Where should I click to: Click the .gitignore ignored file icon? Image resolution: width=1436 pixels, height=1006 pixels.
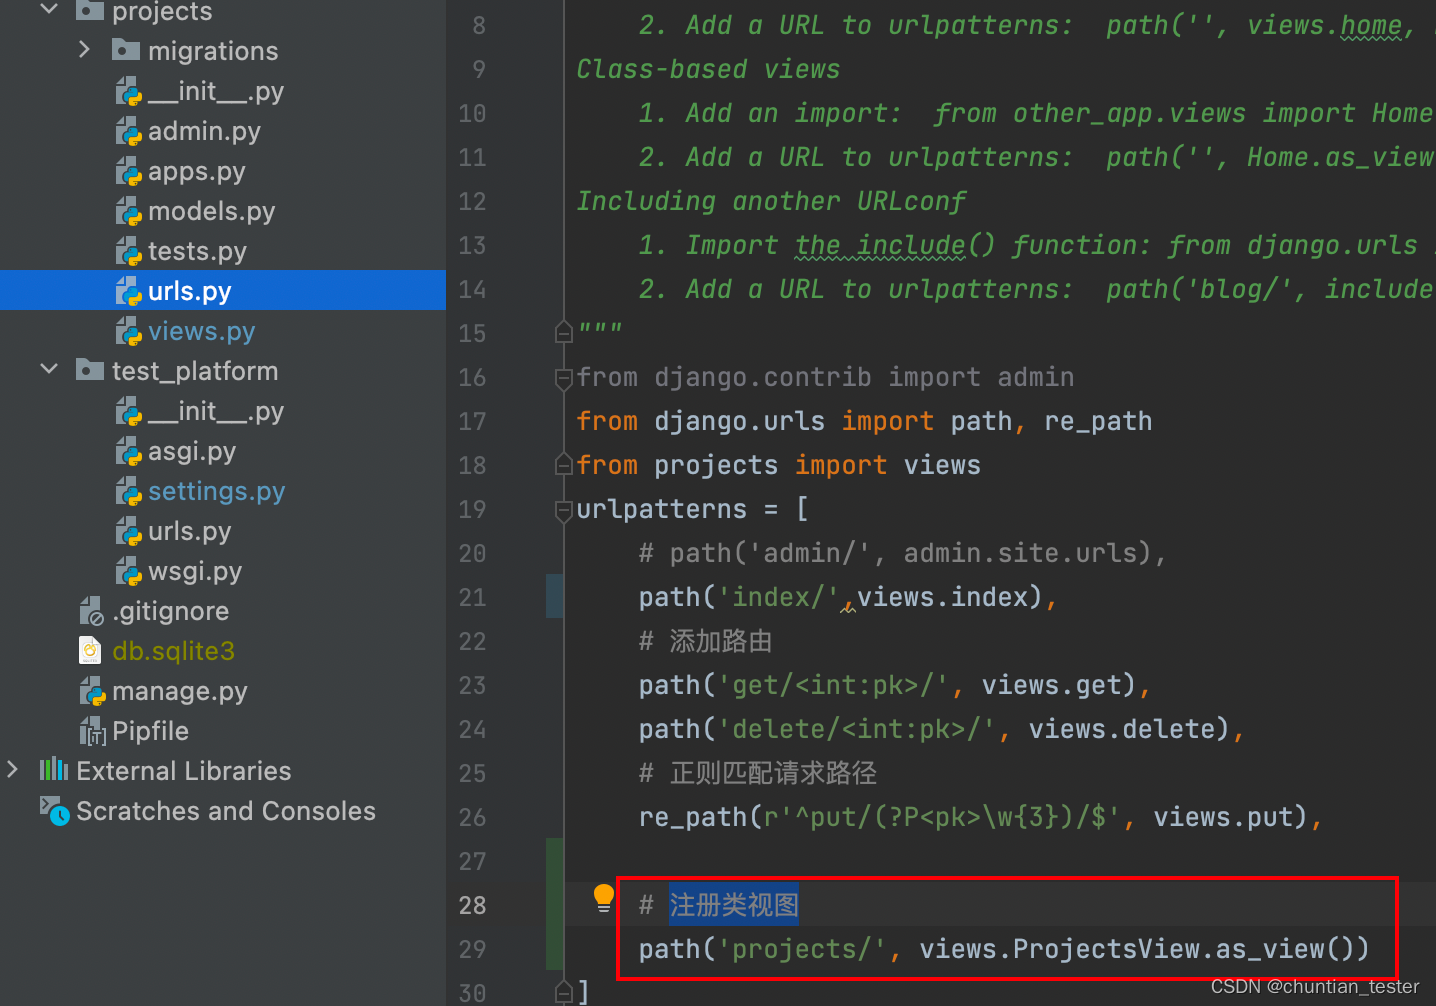pyautogui.click(x=91, y=610)
